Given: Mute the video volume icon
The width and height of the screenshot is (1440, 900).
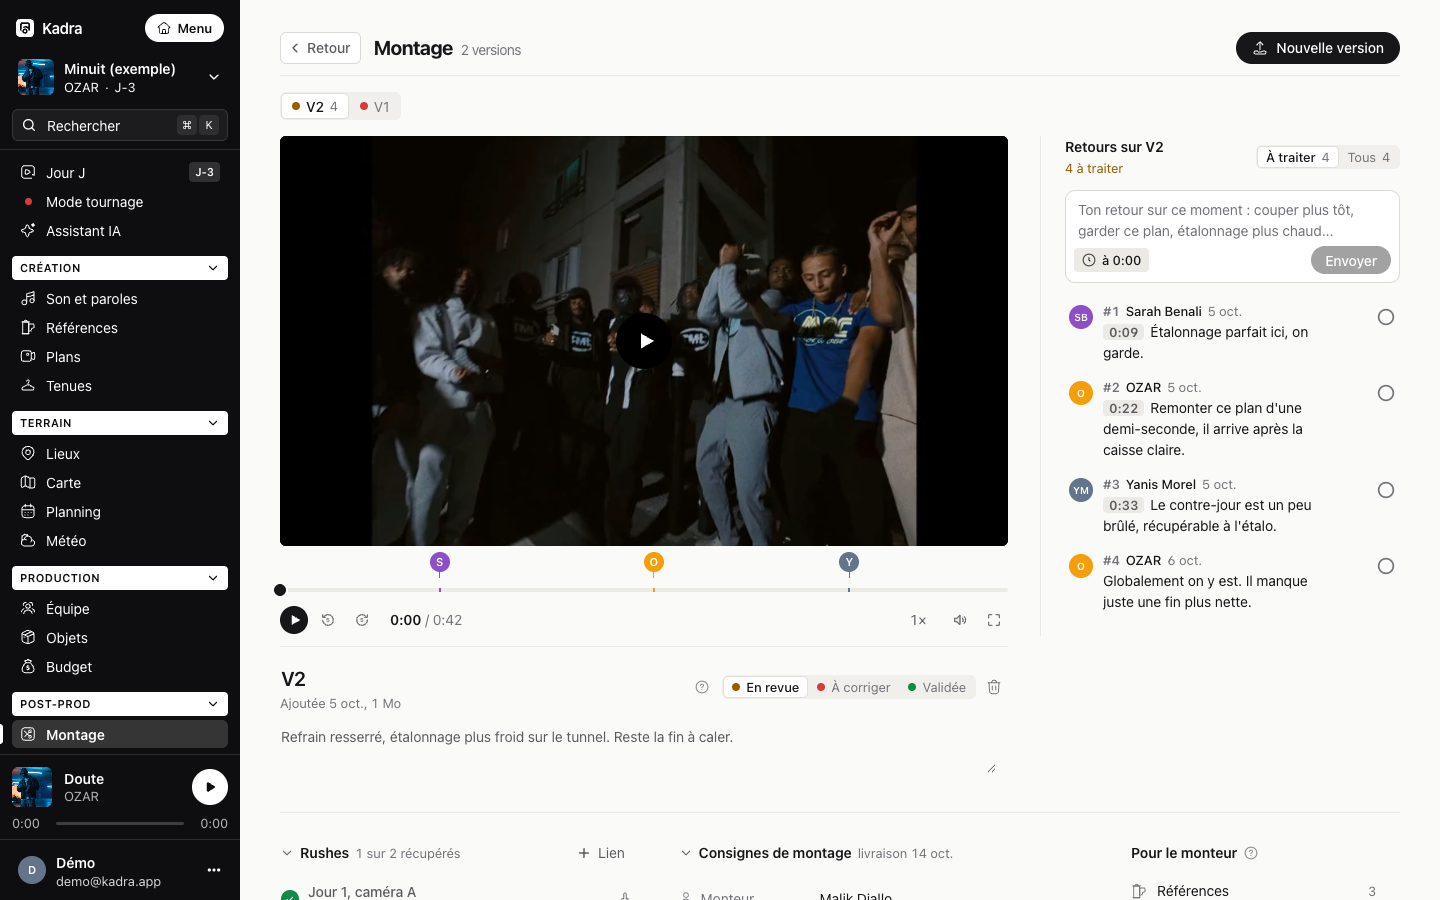Looking at the screenshot, I should tap(960, 620).
